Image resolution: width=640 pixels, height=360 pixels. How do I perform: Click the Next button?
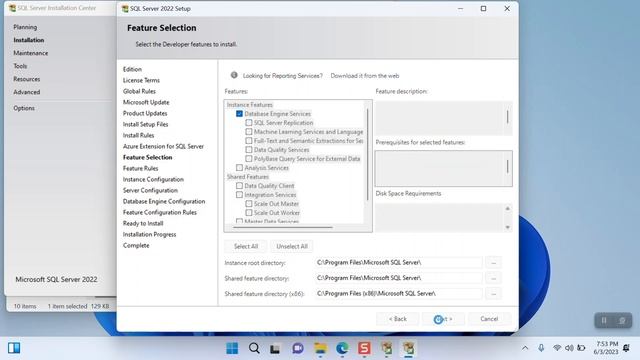point(443,319)
